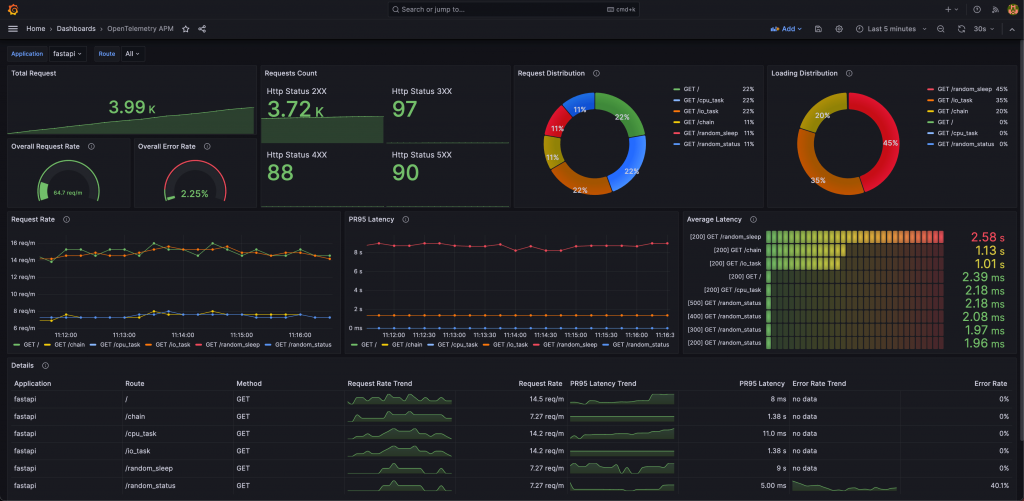This screenshot has width=1024, height=501.
Task: Open the Route All dropdown
Action: tap(133, 54)
